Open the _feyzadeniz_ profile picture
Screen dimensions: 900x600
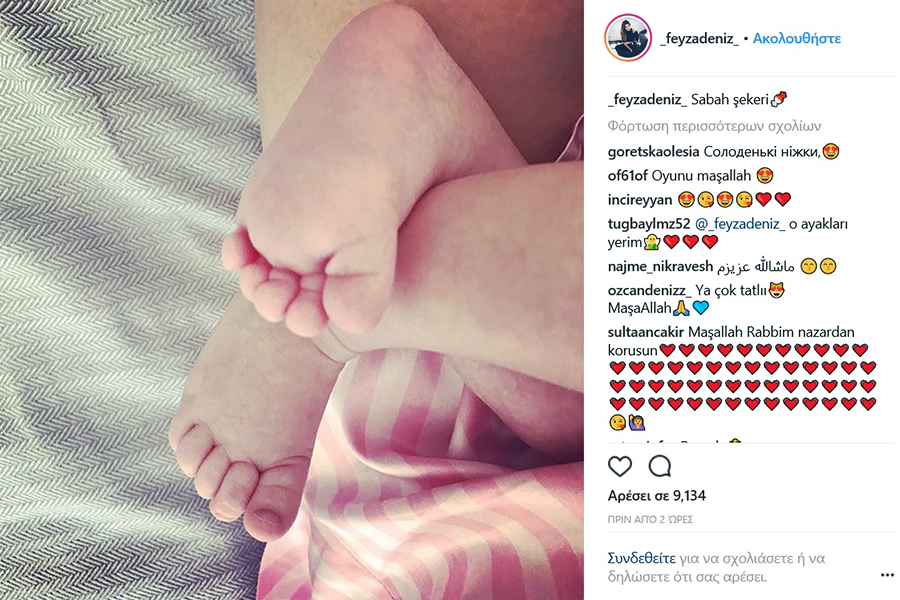(x=628, y=38)
